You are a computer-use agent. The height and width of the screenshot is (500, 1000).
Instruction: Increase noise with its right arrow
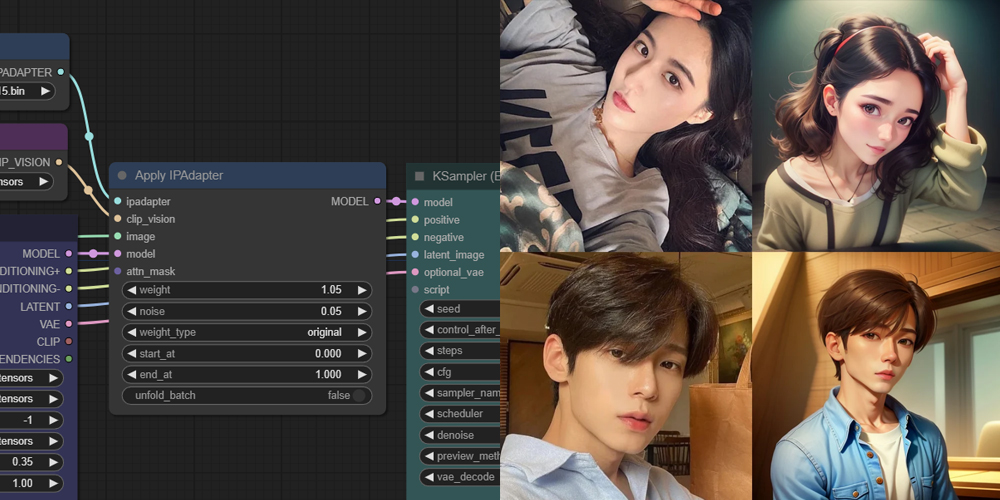pos(362,311)
